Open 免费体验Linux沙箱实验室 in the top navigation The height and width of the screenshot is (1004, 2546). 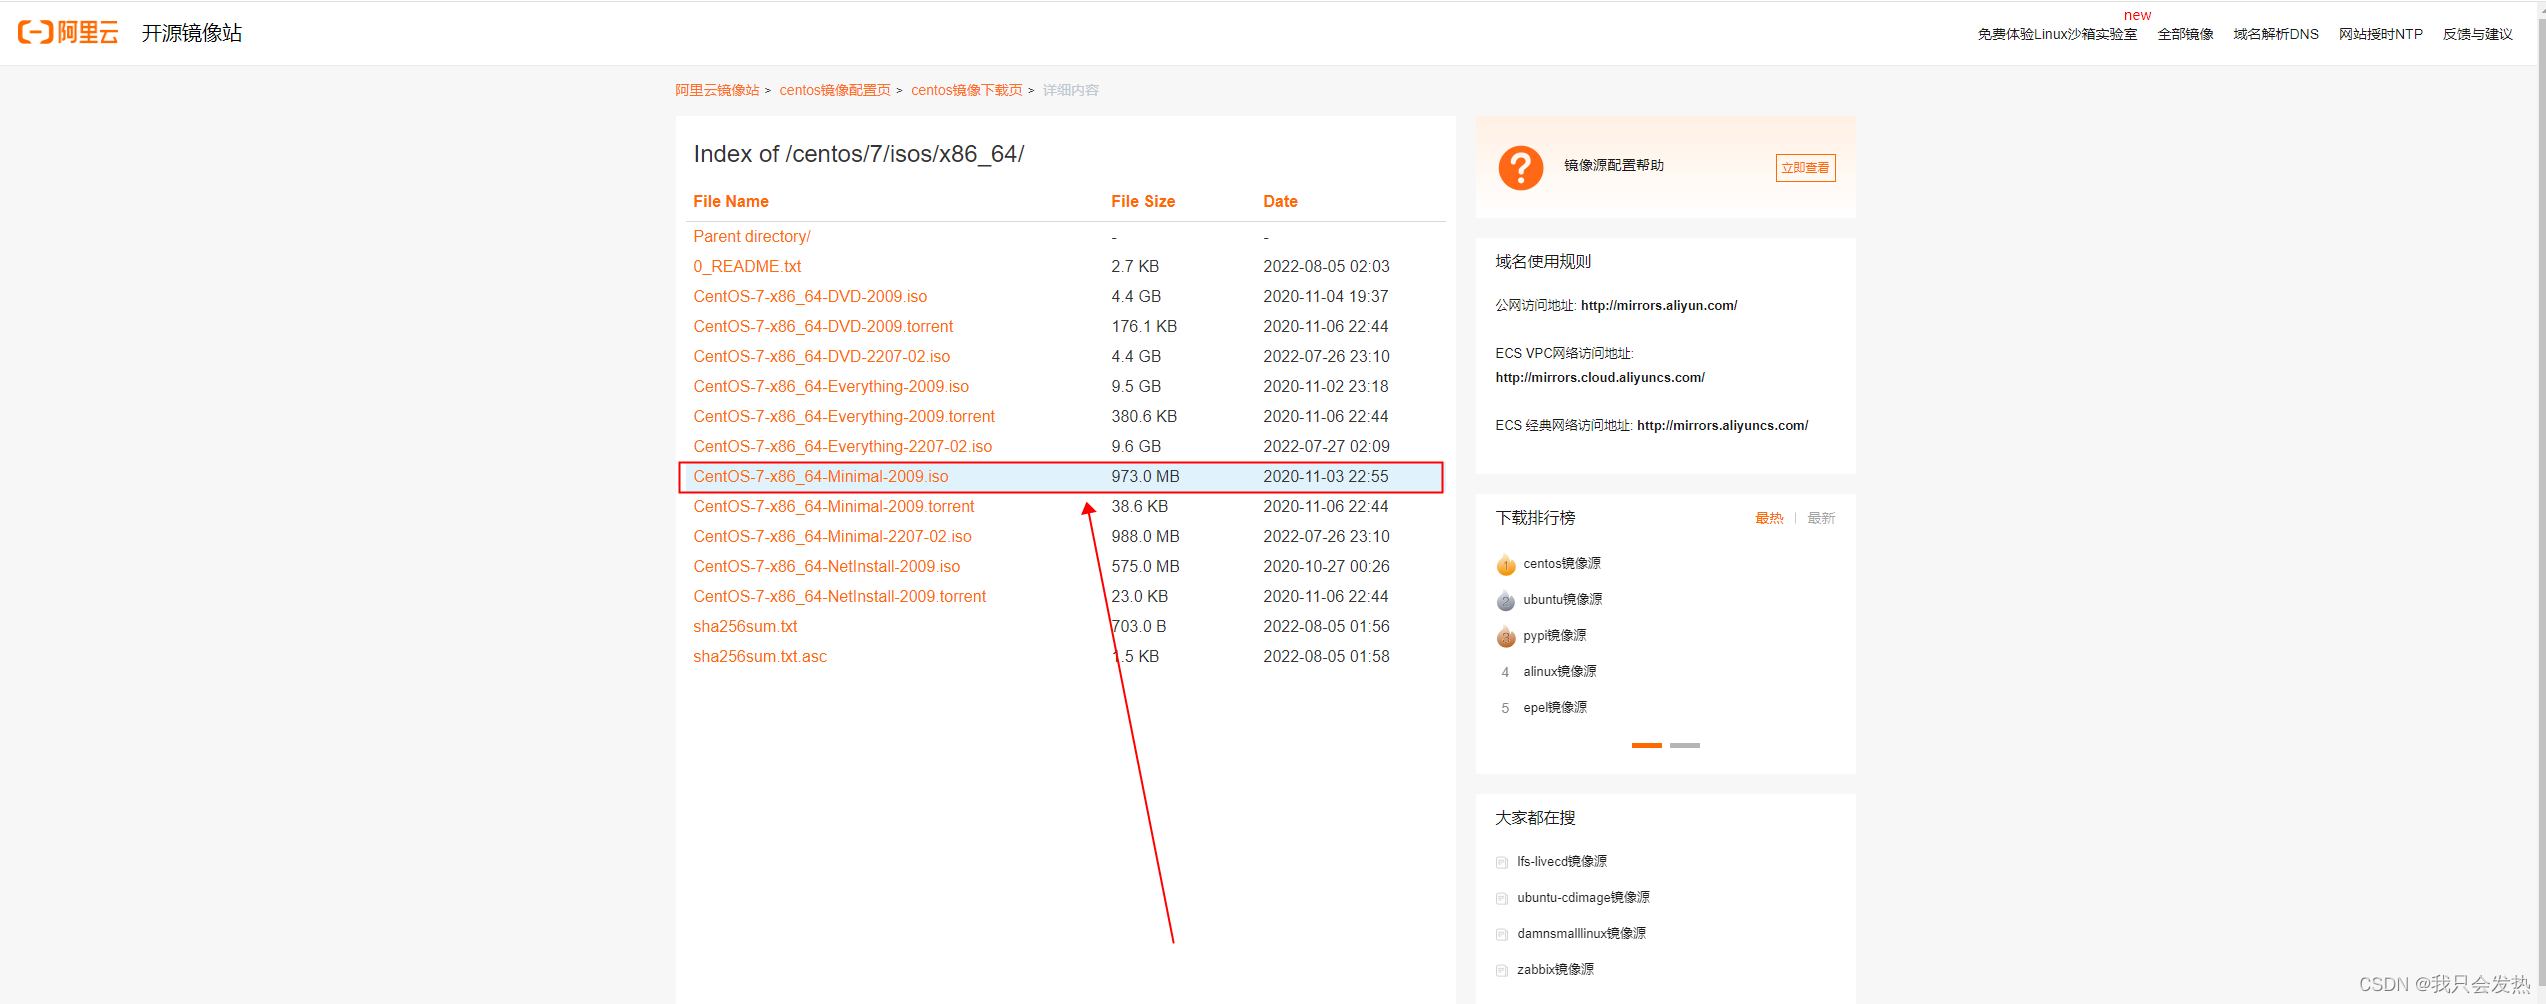[2057, 34]
